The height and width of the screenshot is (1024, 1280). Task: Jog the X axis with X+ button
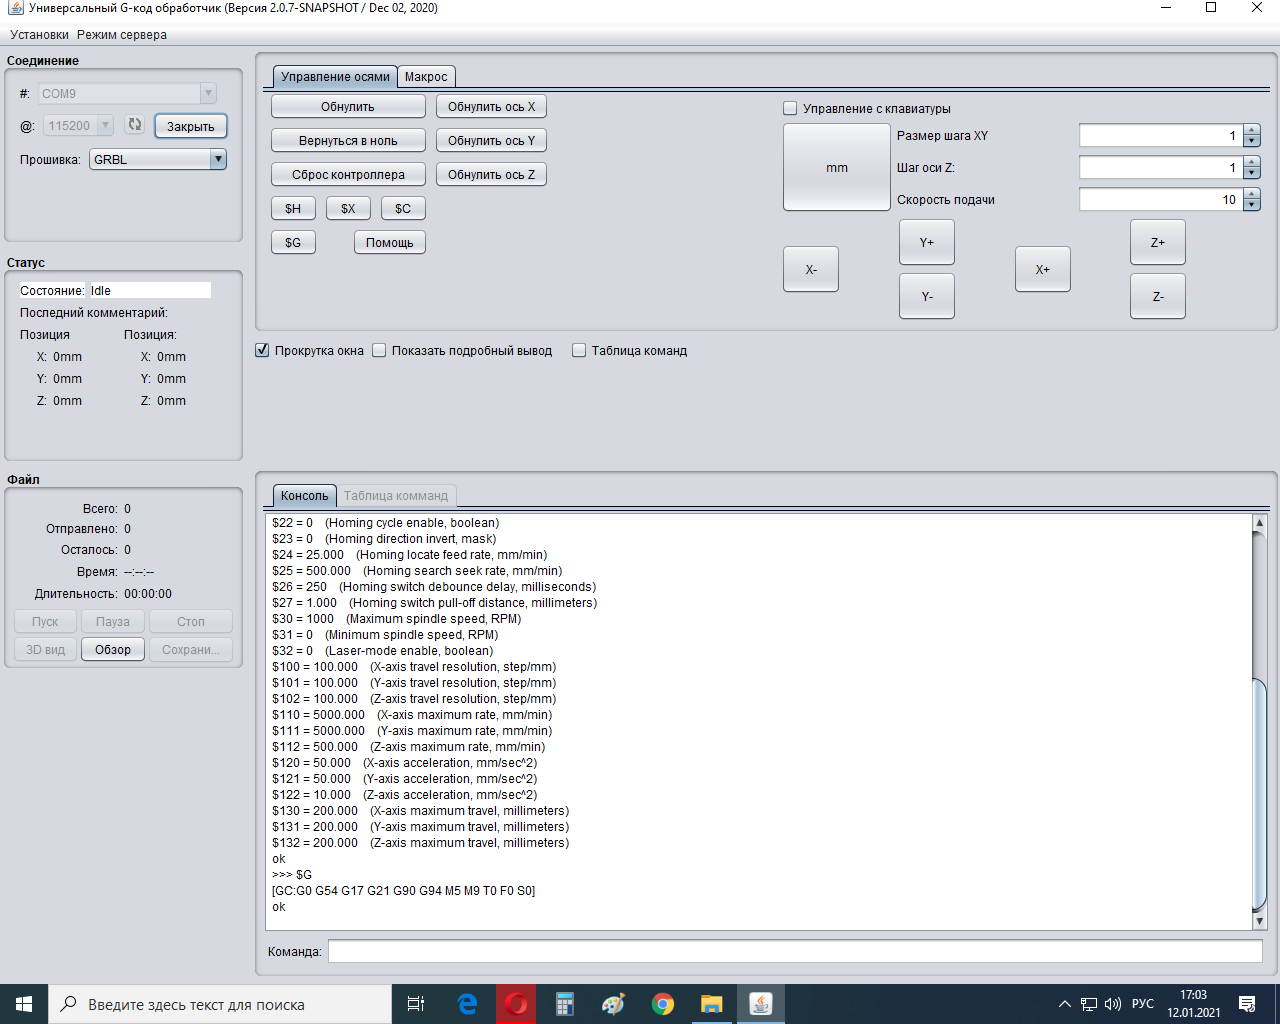point(1043,270)
